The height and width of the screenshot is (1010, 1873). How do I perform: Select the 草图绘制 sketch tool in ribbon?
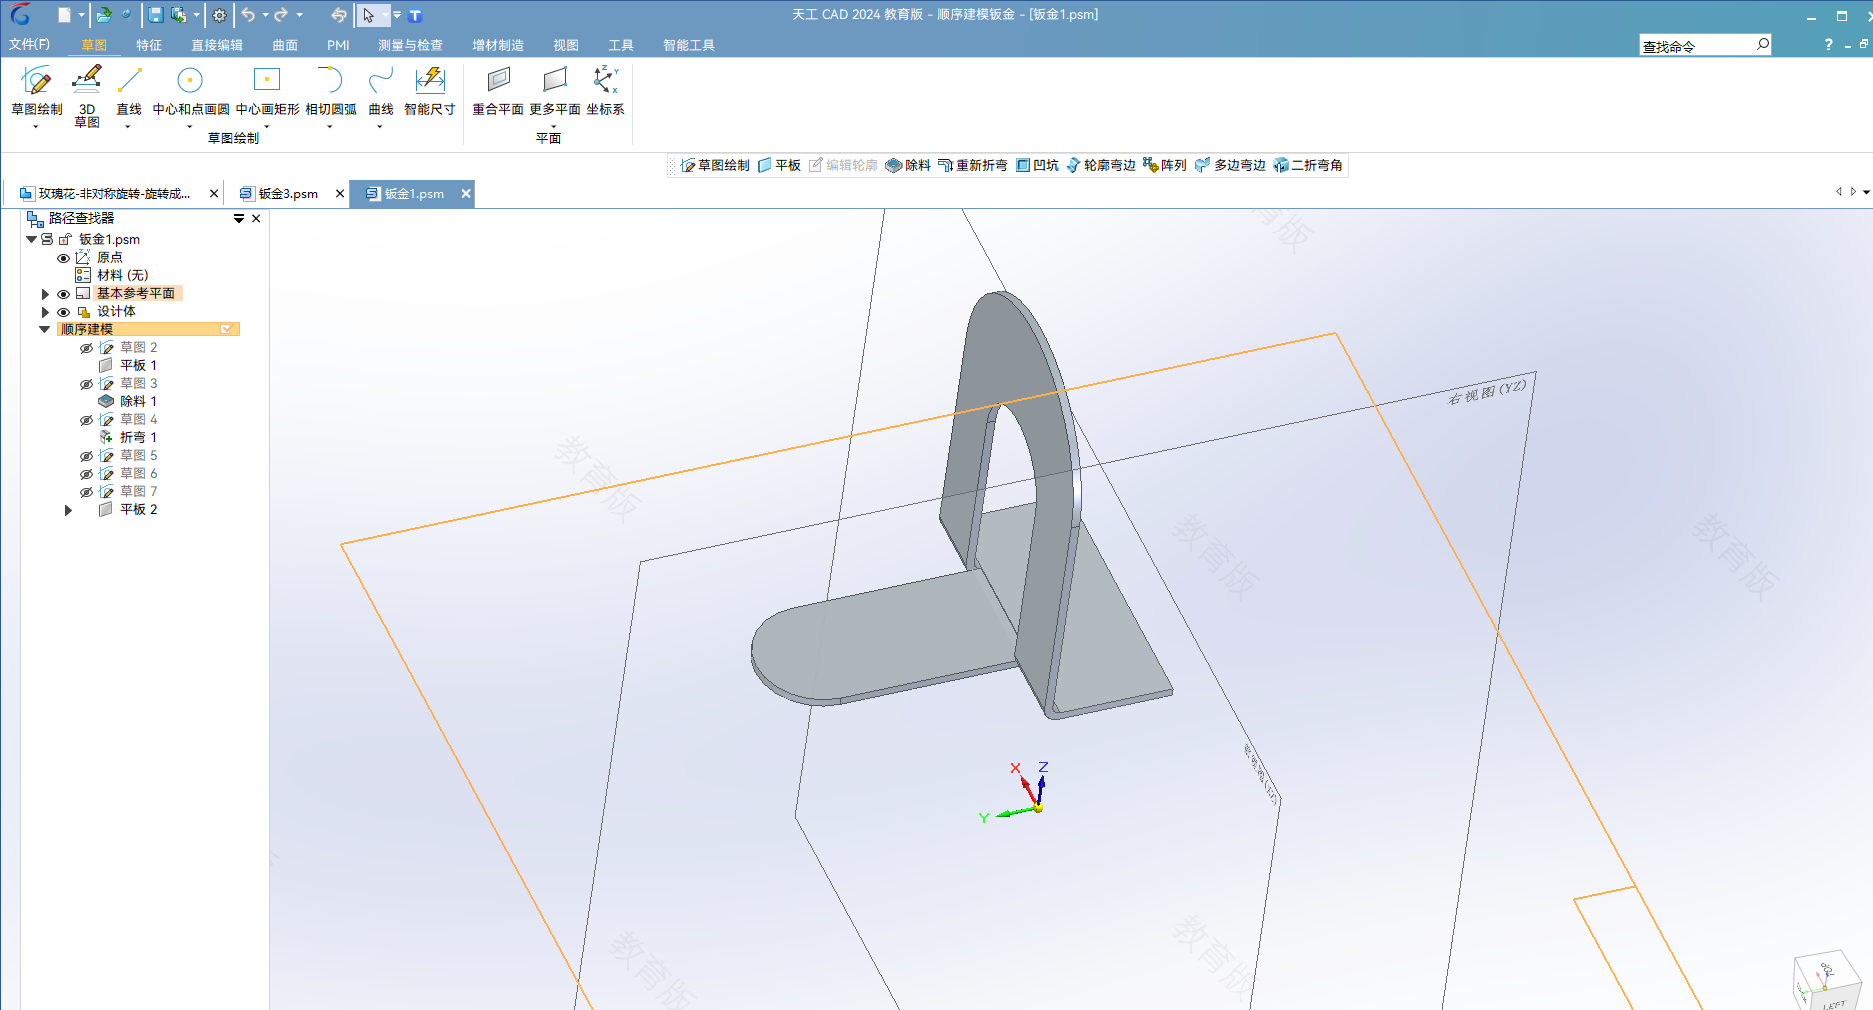tap(36, 91)
